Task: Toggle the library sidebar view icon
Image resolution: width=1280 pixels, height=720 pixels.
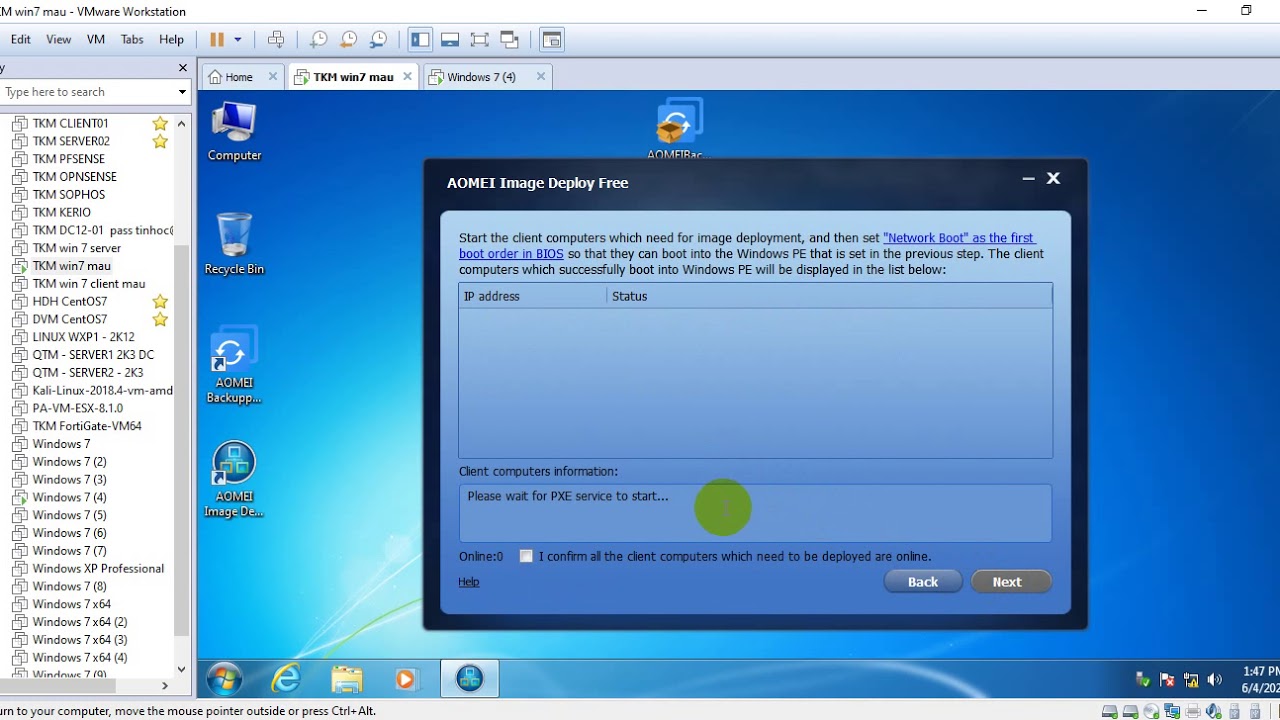Action: tap(420, 40)
